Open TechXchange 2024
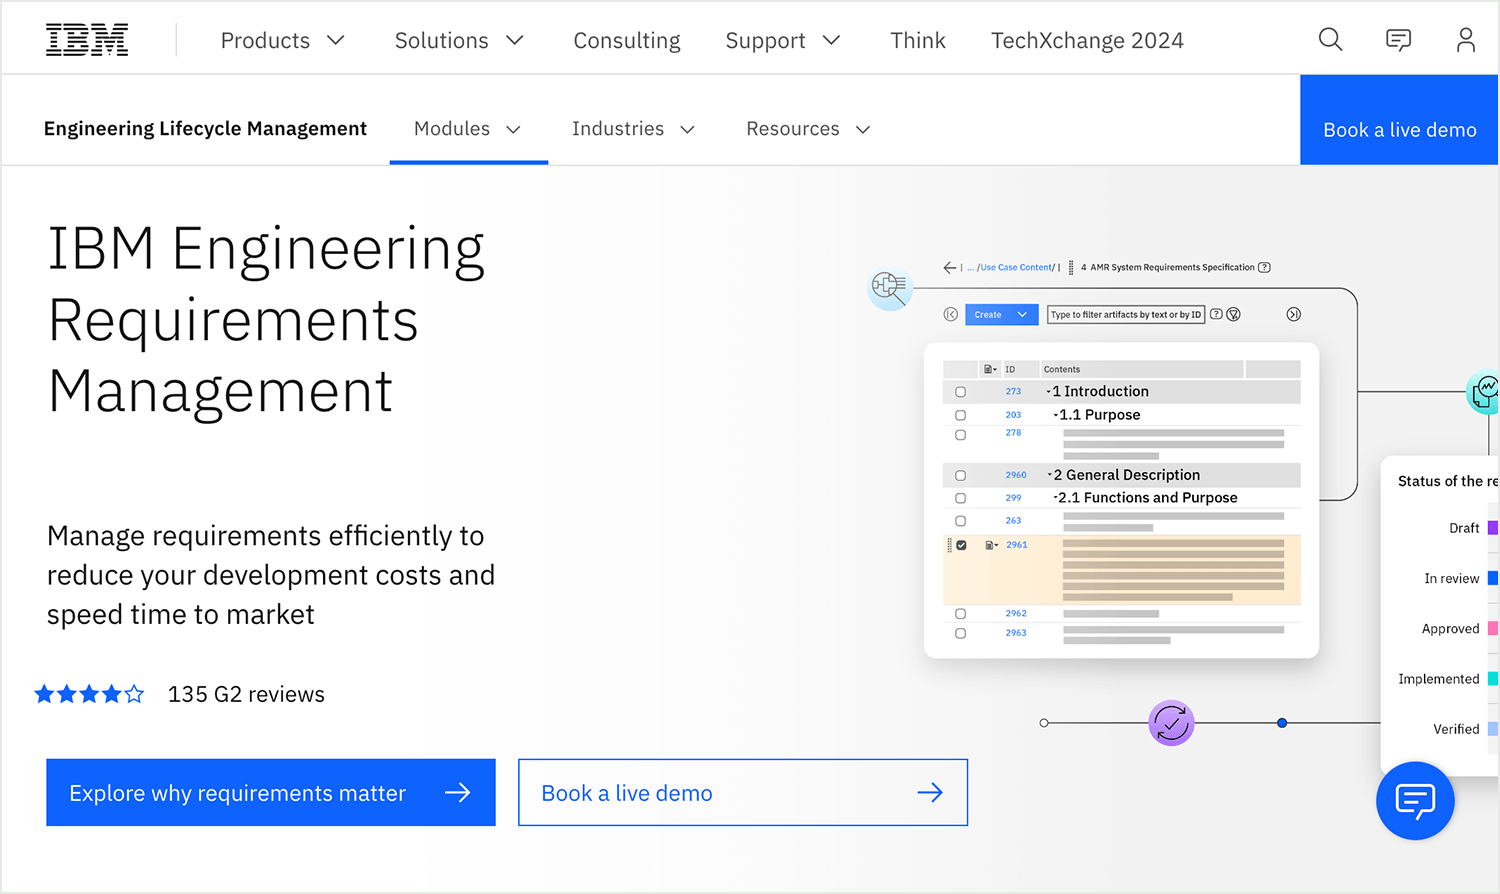Screen dimensions: 1500x894 point(1087,41)
